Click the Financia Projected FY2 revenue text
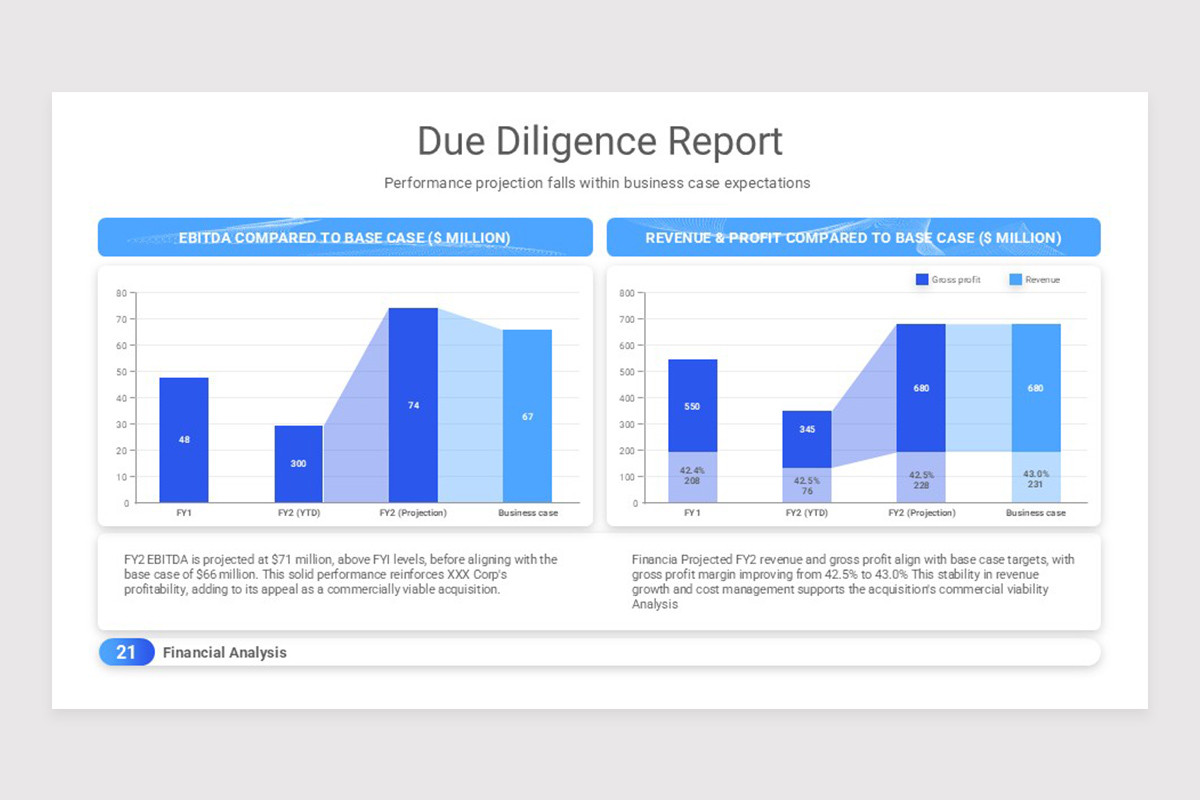 [852, 580]
